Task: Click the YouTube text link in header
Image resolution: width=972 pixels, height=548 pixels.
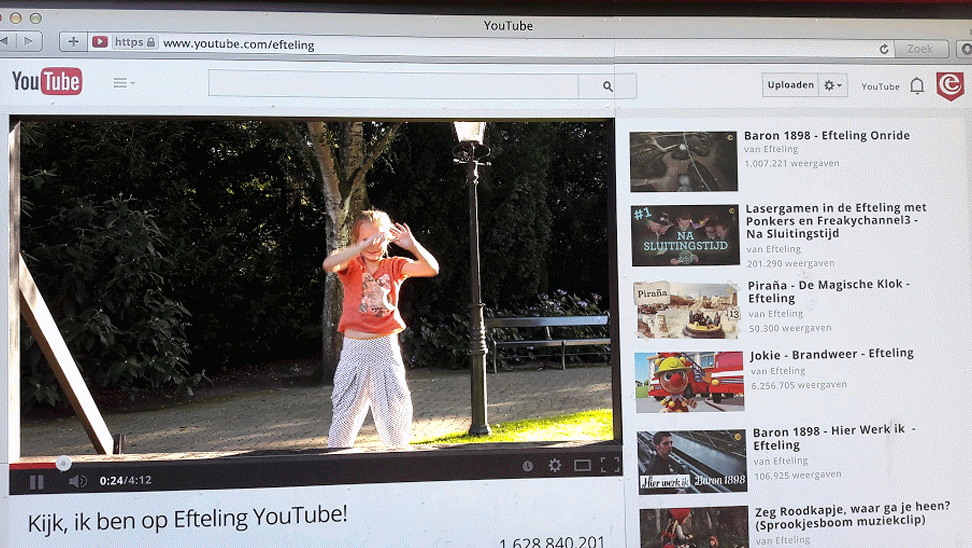Action: 880,86
